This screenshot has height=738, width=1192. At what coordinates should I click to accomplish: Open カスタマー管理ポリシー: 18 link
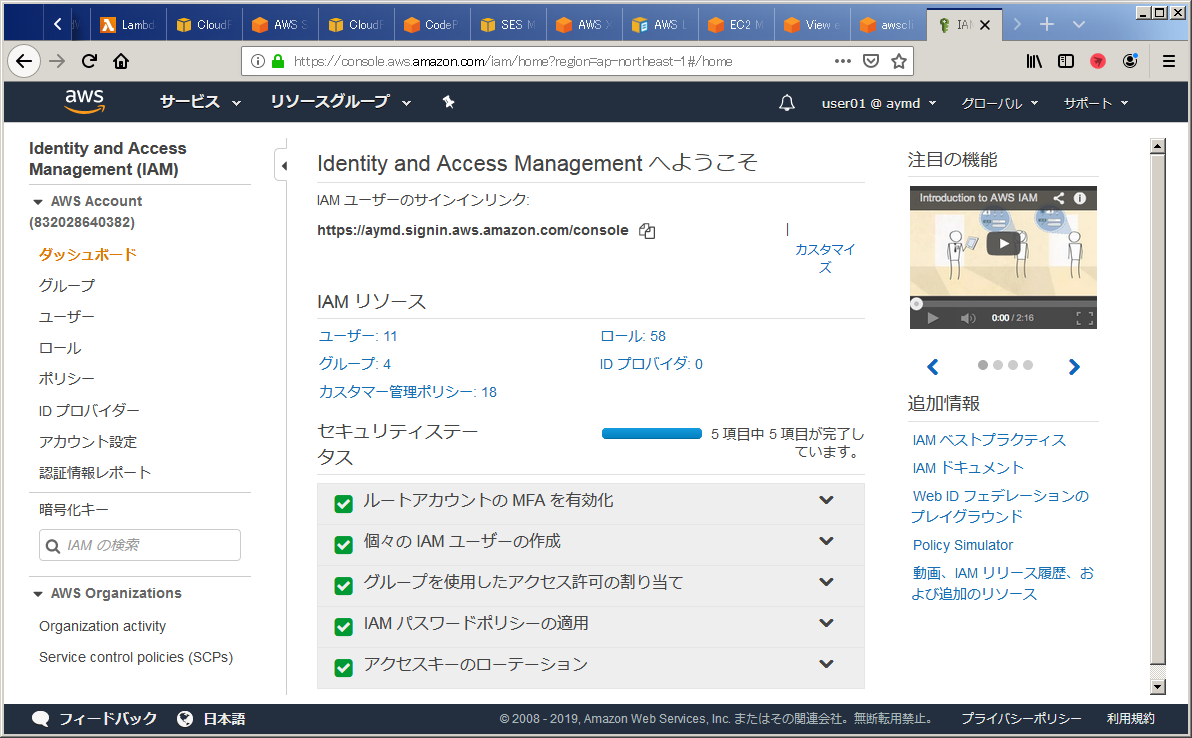407,392
